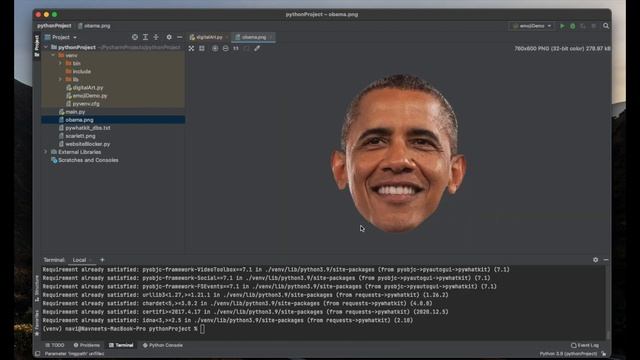Toggle image grid lines display

[202, 48]
